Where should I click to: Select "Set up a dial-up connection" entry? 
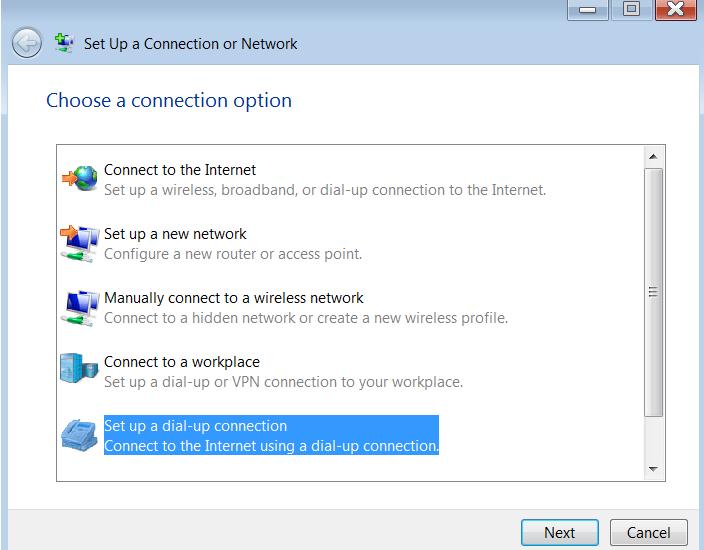[271, 435]
